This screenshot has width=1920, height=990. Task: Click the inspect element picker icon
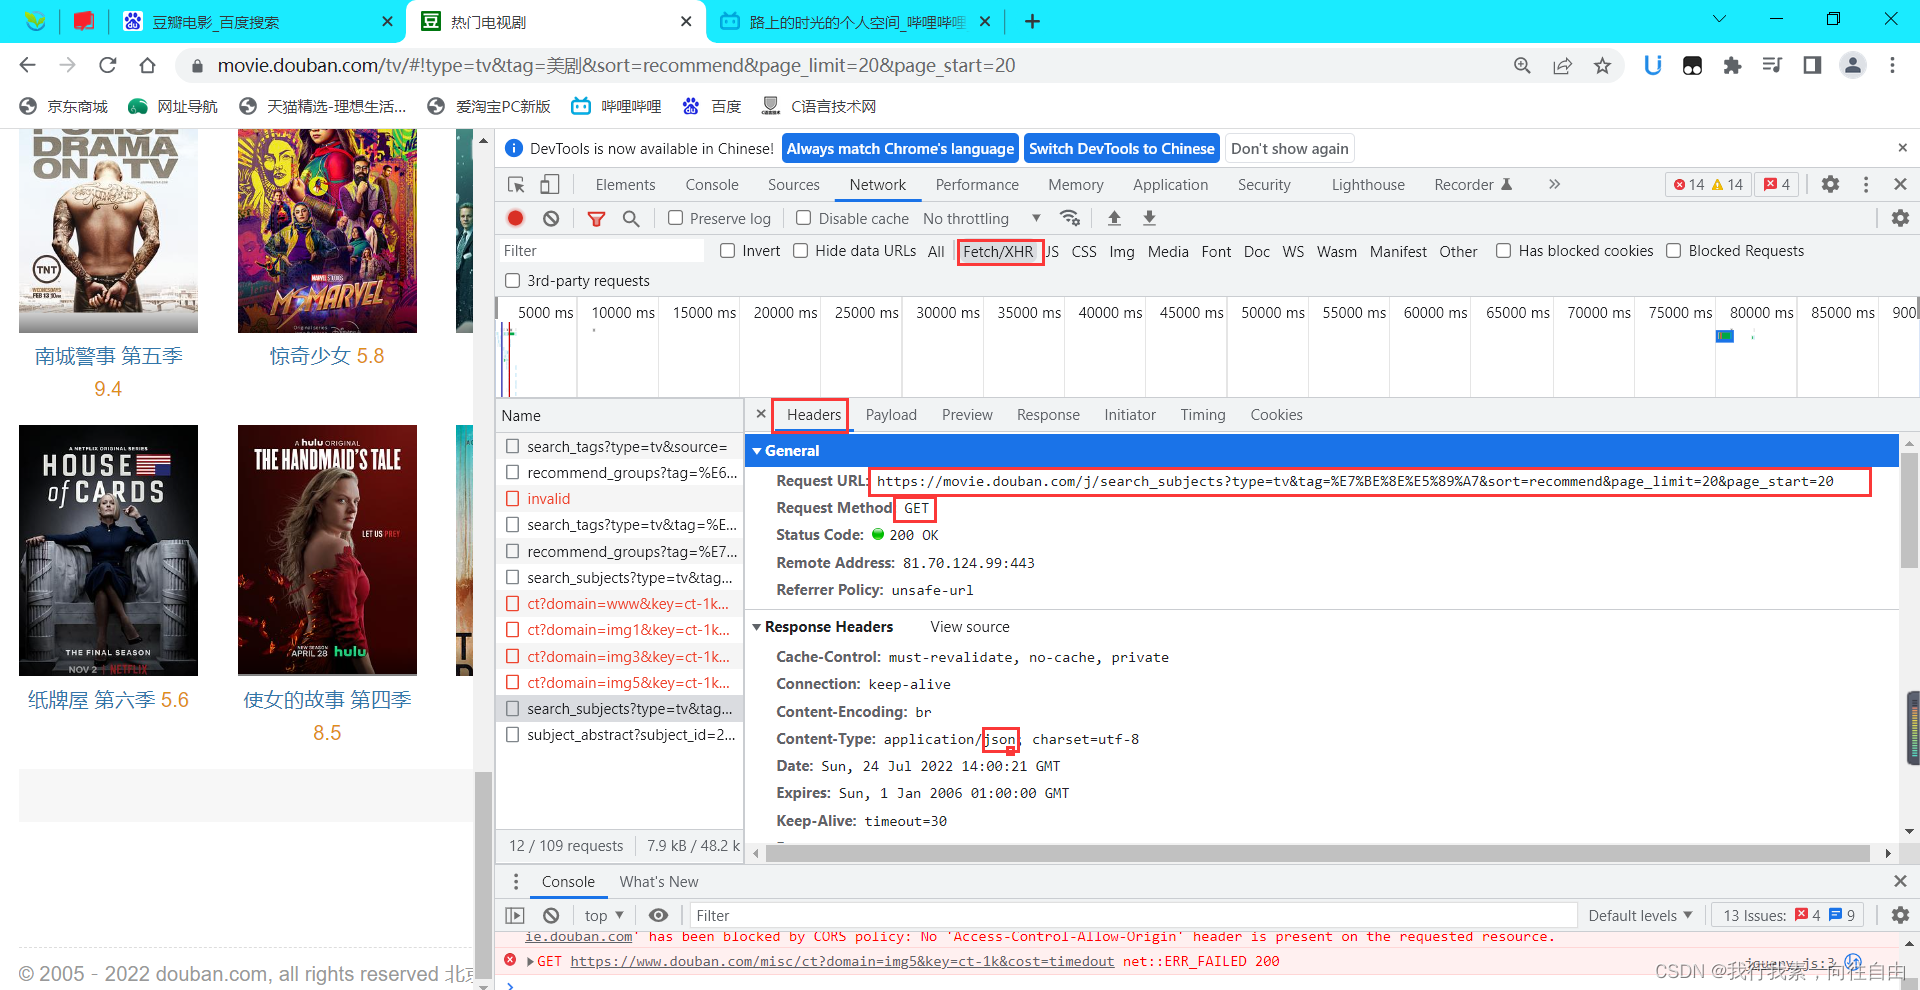[516, 184]
